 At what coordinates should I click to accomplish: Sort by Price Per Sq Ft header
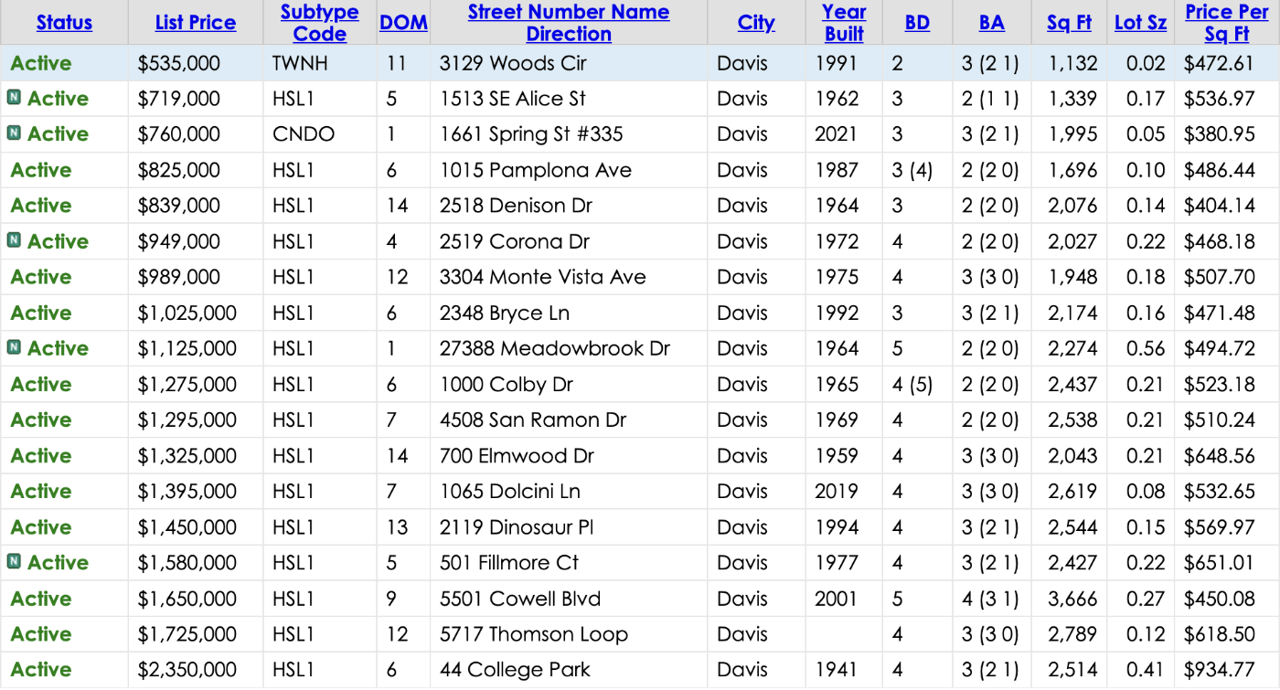[x=1226, y=22]
